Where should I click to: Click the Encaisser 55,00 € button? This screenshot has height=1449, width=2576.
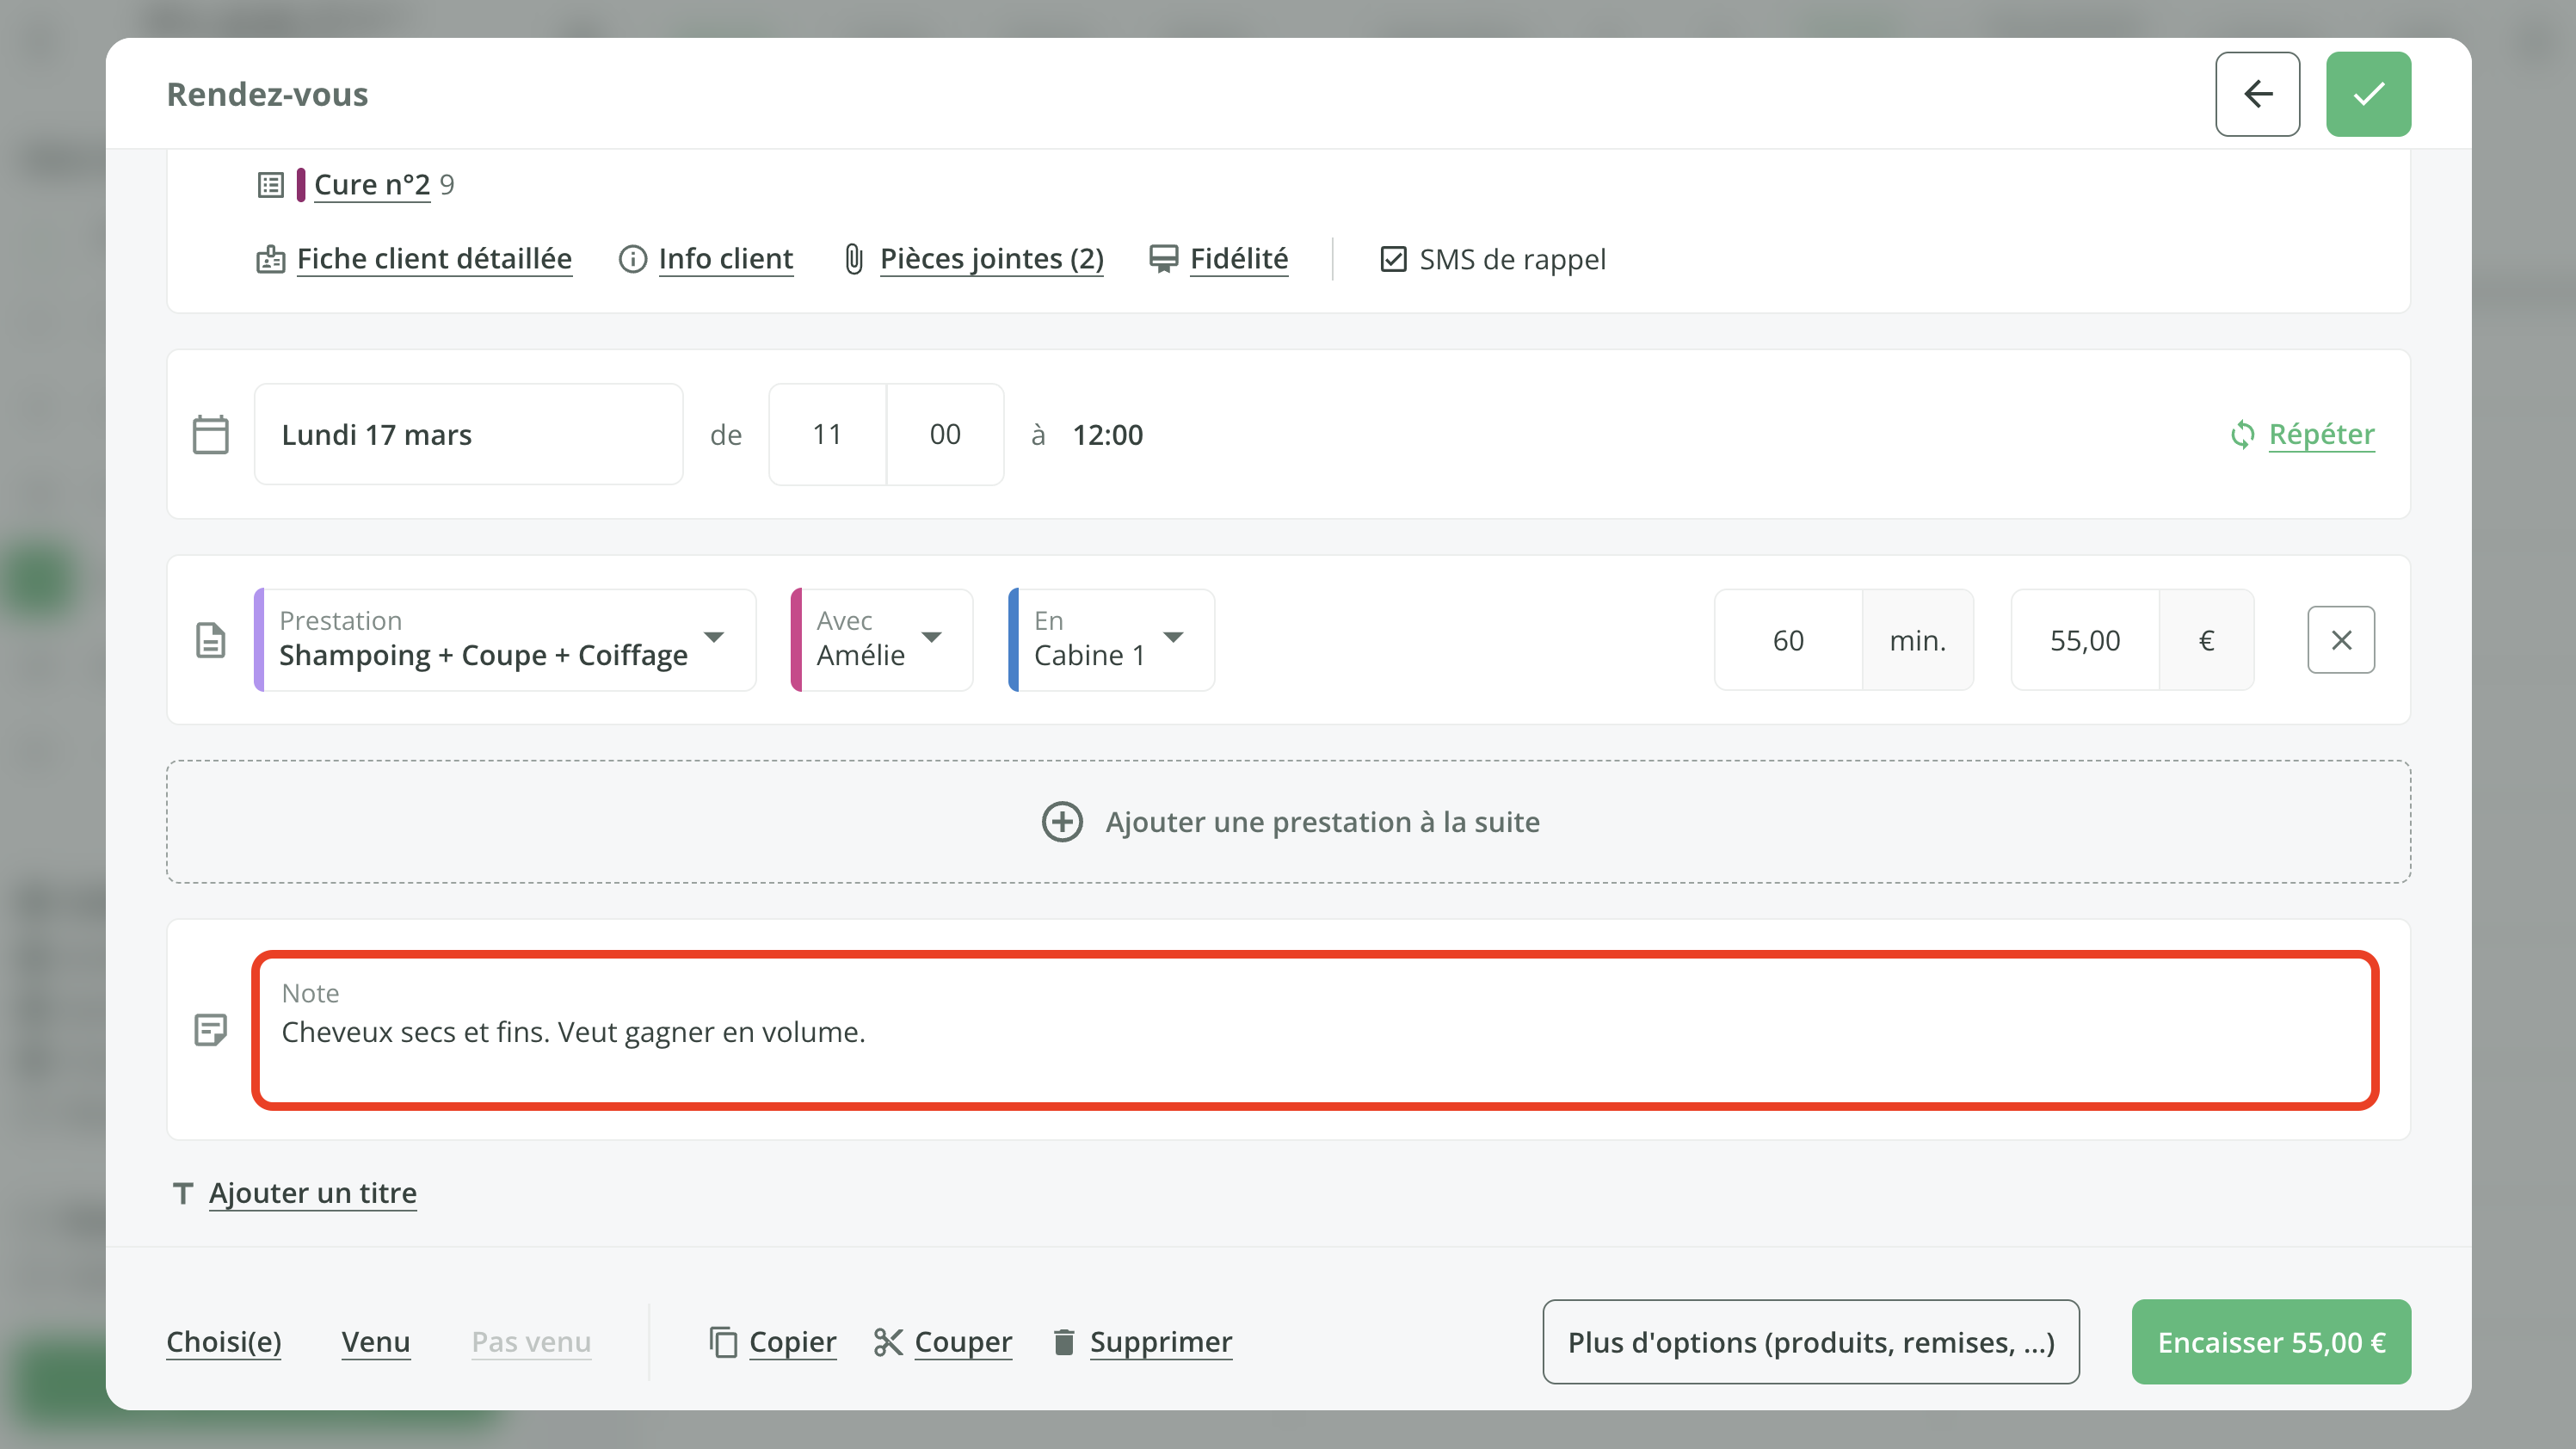[2271, 1341]
